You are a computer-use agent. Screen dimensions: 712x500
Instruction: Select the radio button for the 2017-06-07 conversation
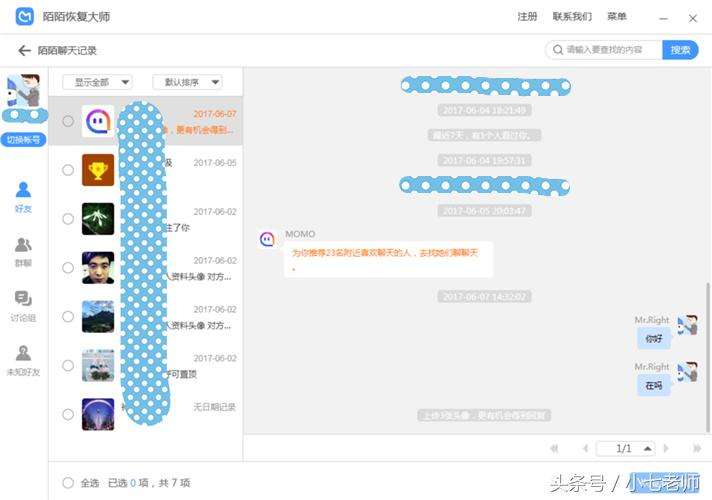click(68, 121)
